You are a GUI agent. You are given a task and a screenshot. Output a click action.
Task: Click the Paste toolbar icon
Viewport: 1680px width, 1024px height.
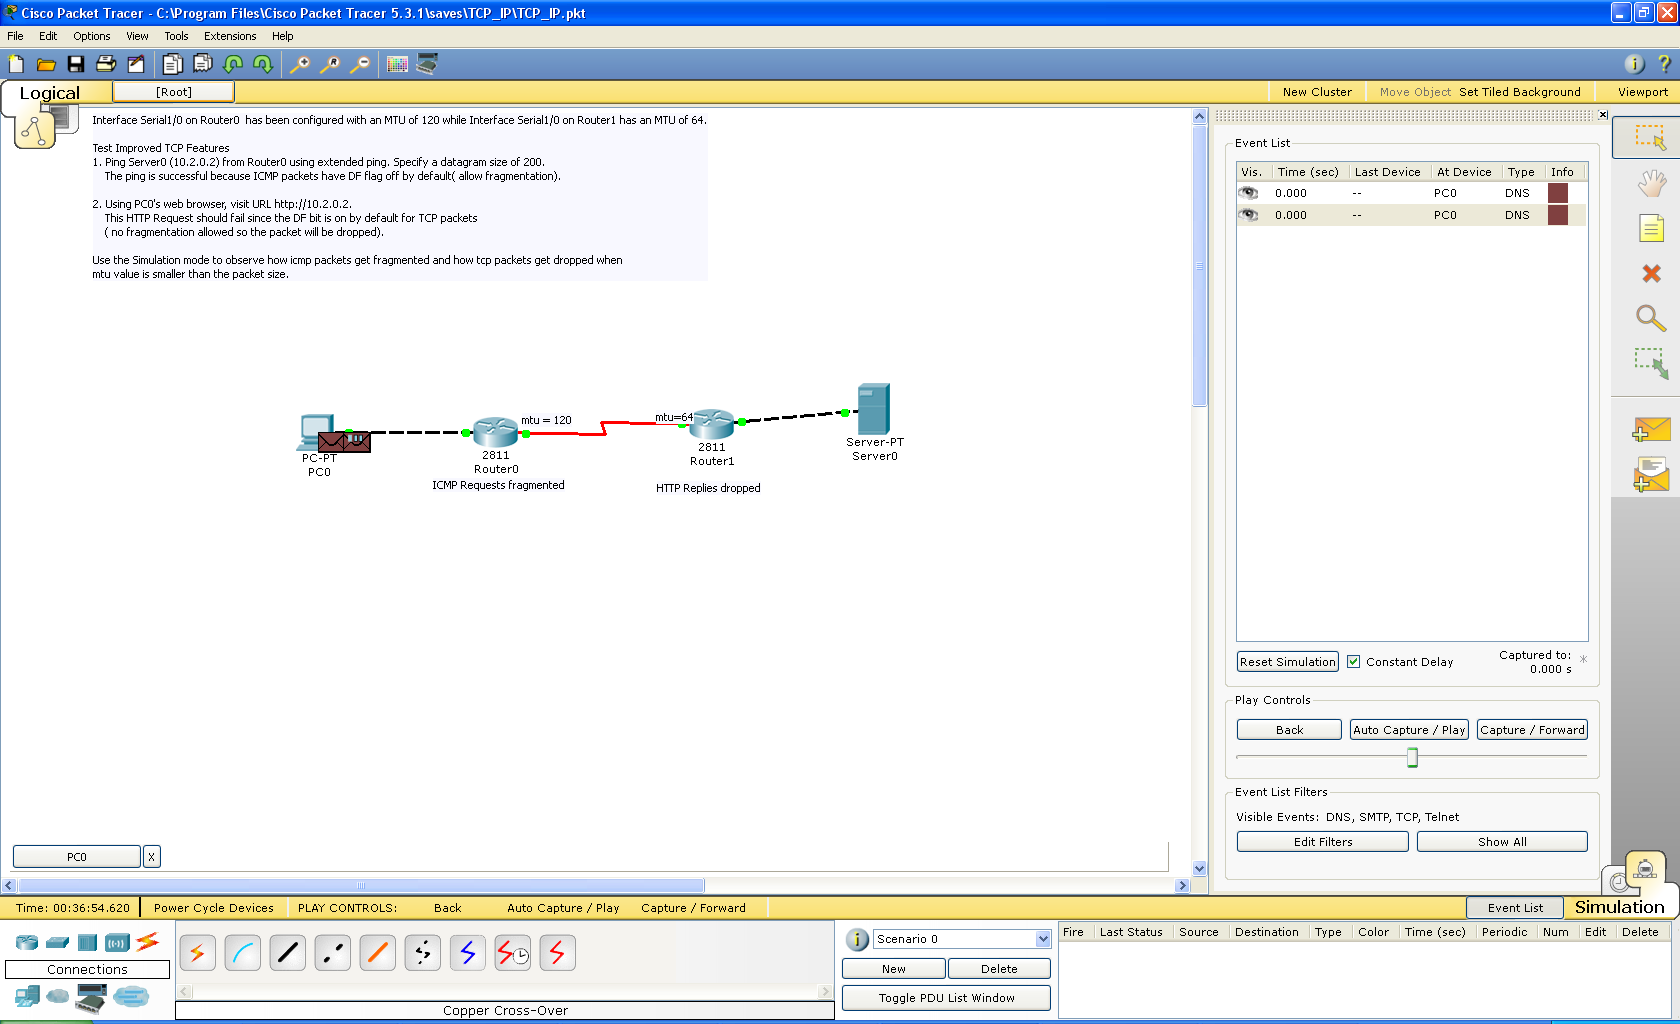[202, 64]
